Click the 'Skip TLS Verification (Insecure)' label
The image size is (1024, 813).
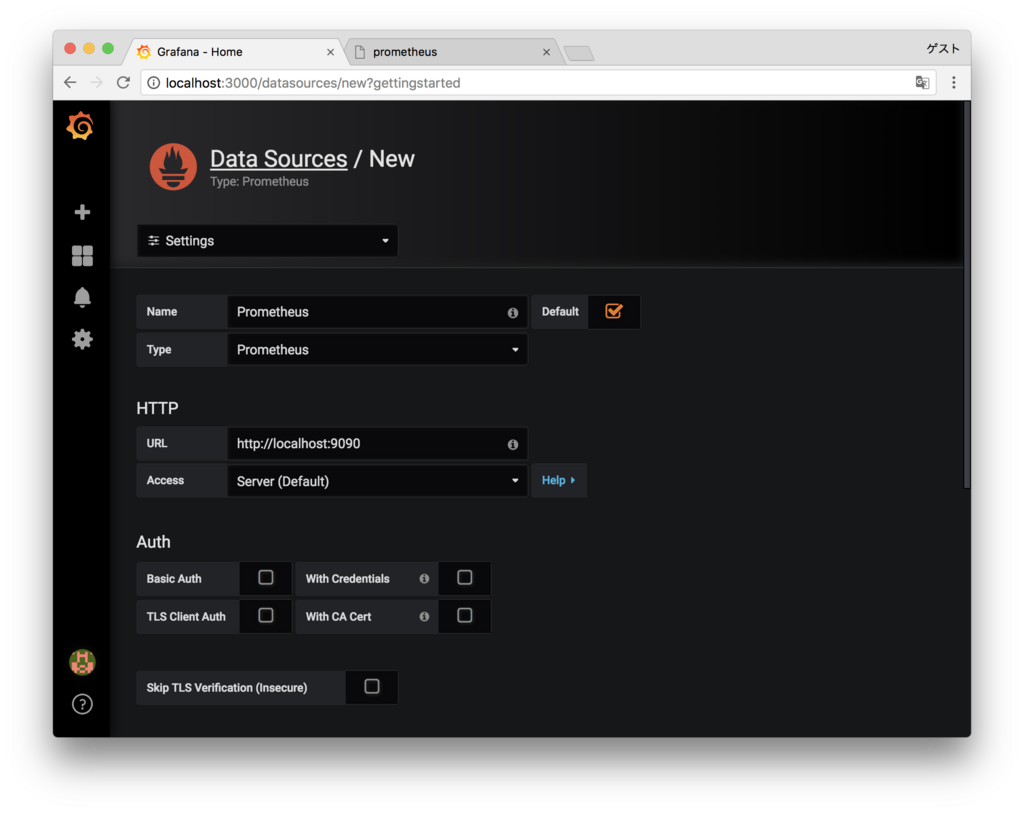[227, 688]
